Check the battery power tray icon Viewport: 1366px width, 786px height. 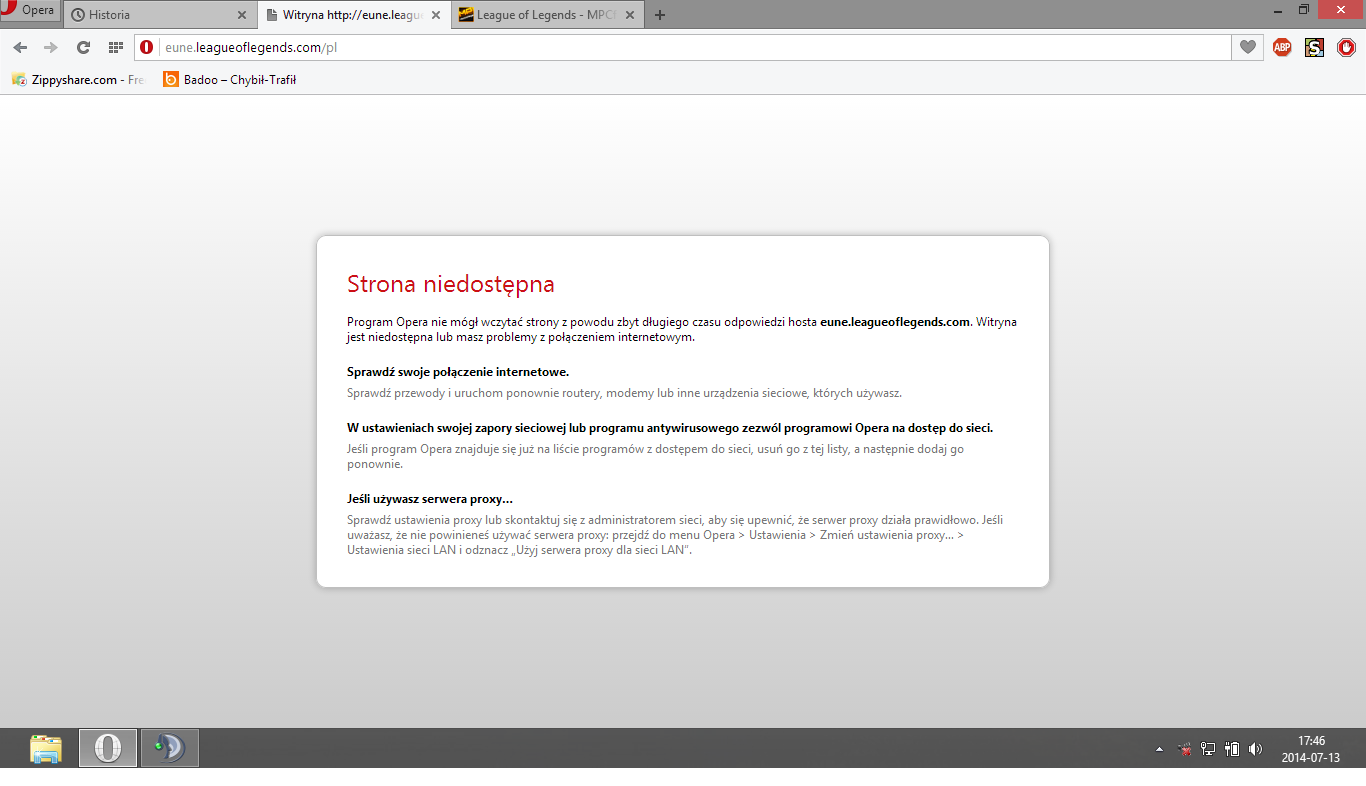[x=1233, y=748]
